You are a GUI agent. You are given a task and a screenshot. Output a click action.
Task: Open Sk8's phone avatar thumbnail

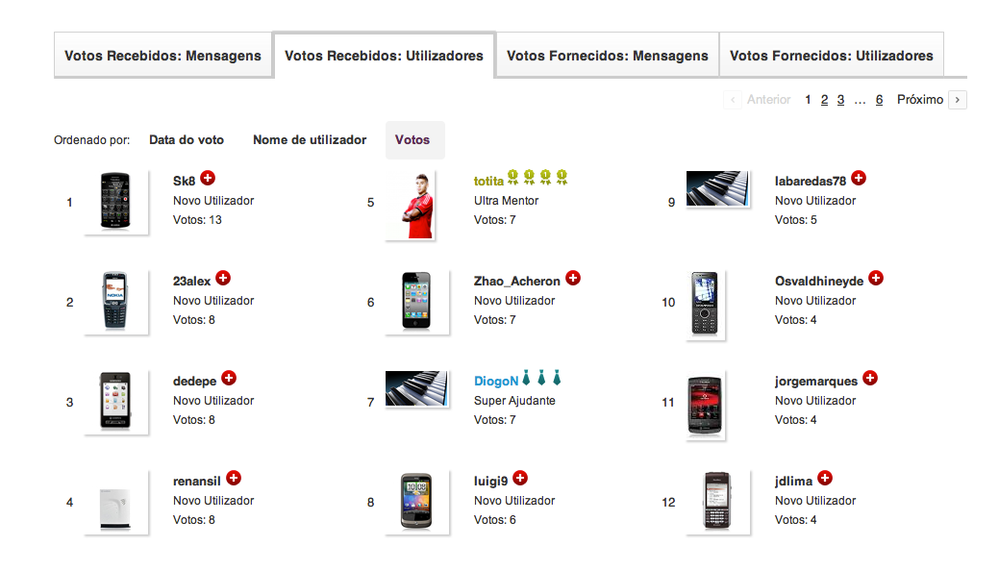116,202
